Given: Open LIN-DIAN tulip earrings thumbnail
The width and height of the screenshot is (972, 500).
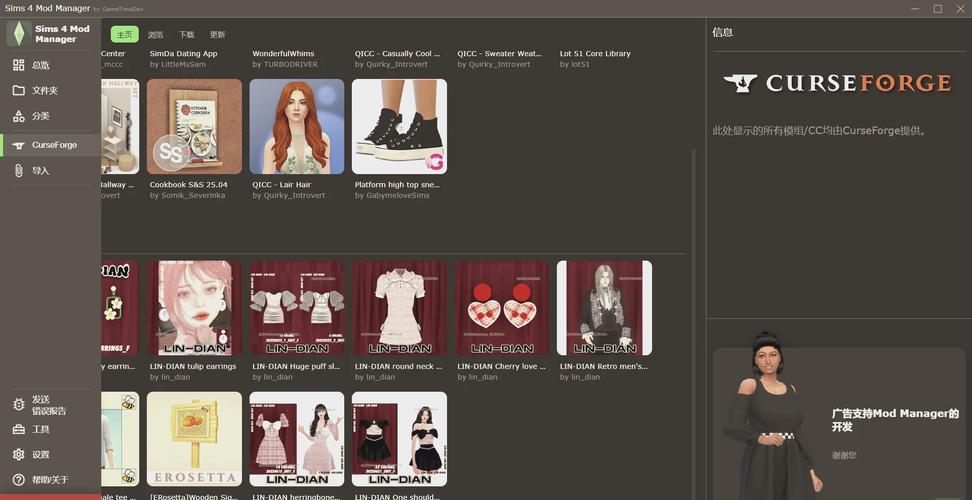Looking at the screenshot, I should coord(194,308).
